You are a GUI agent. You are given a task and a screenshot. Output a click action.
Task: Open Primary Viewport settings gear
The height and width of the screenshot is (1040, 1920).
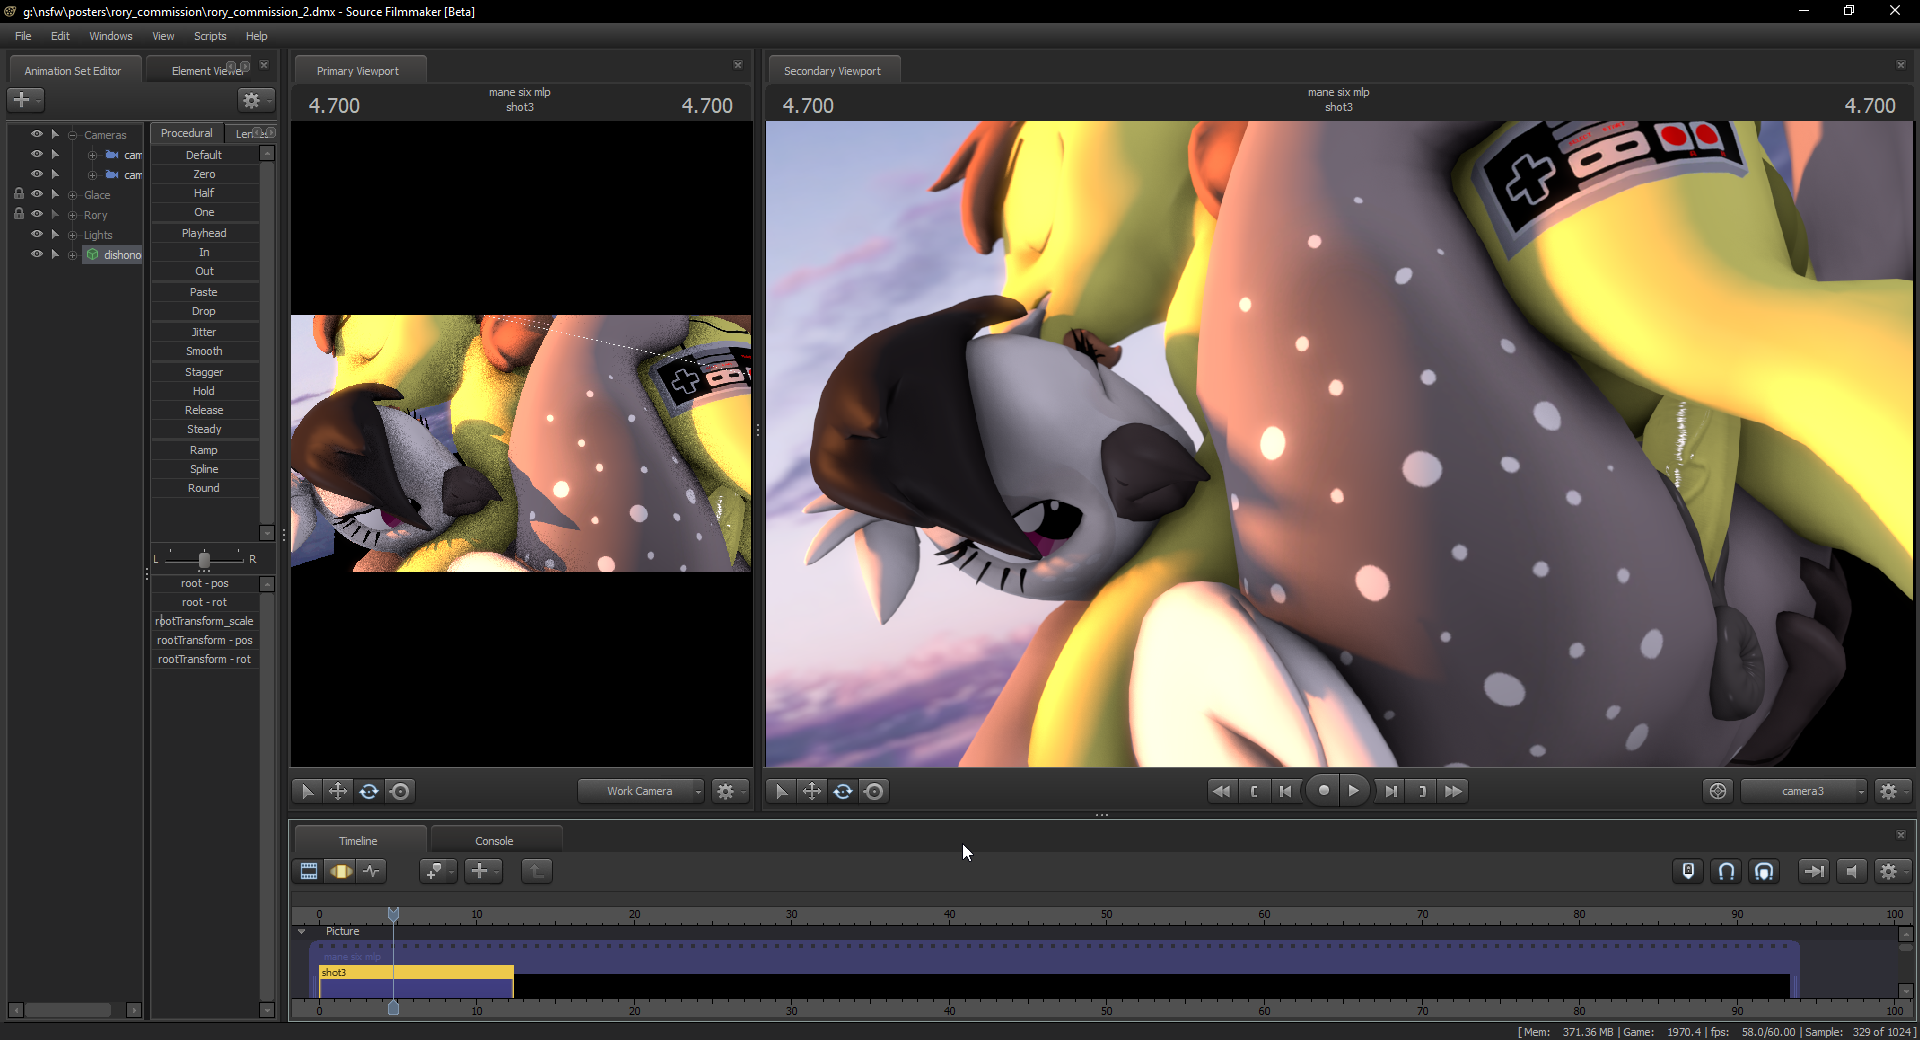click(729, 791)
